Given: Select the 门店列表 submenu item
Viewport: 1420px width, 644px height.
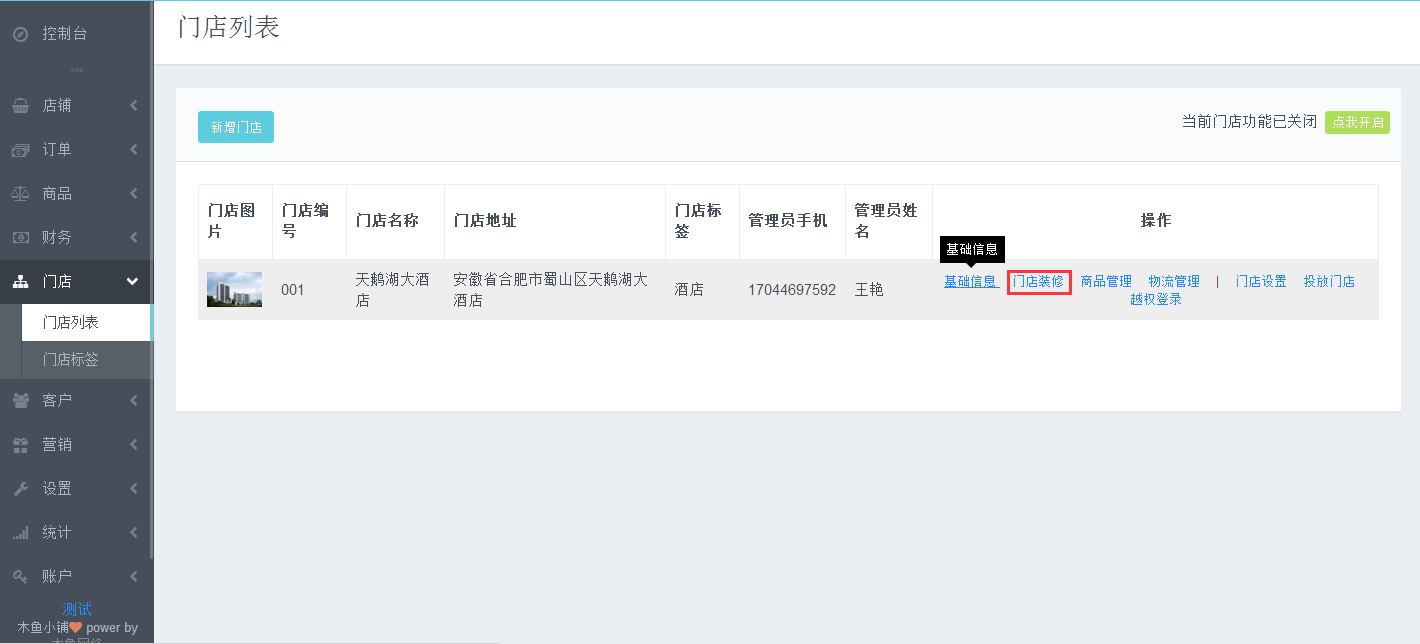Looking at the screenshot, I should (x=70, y=323).
